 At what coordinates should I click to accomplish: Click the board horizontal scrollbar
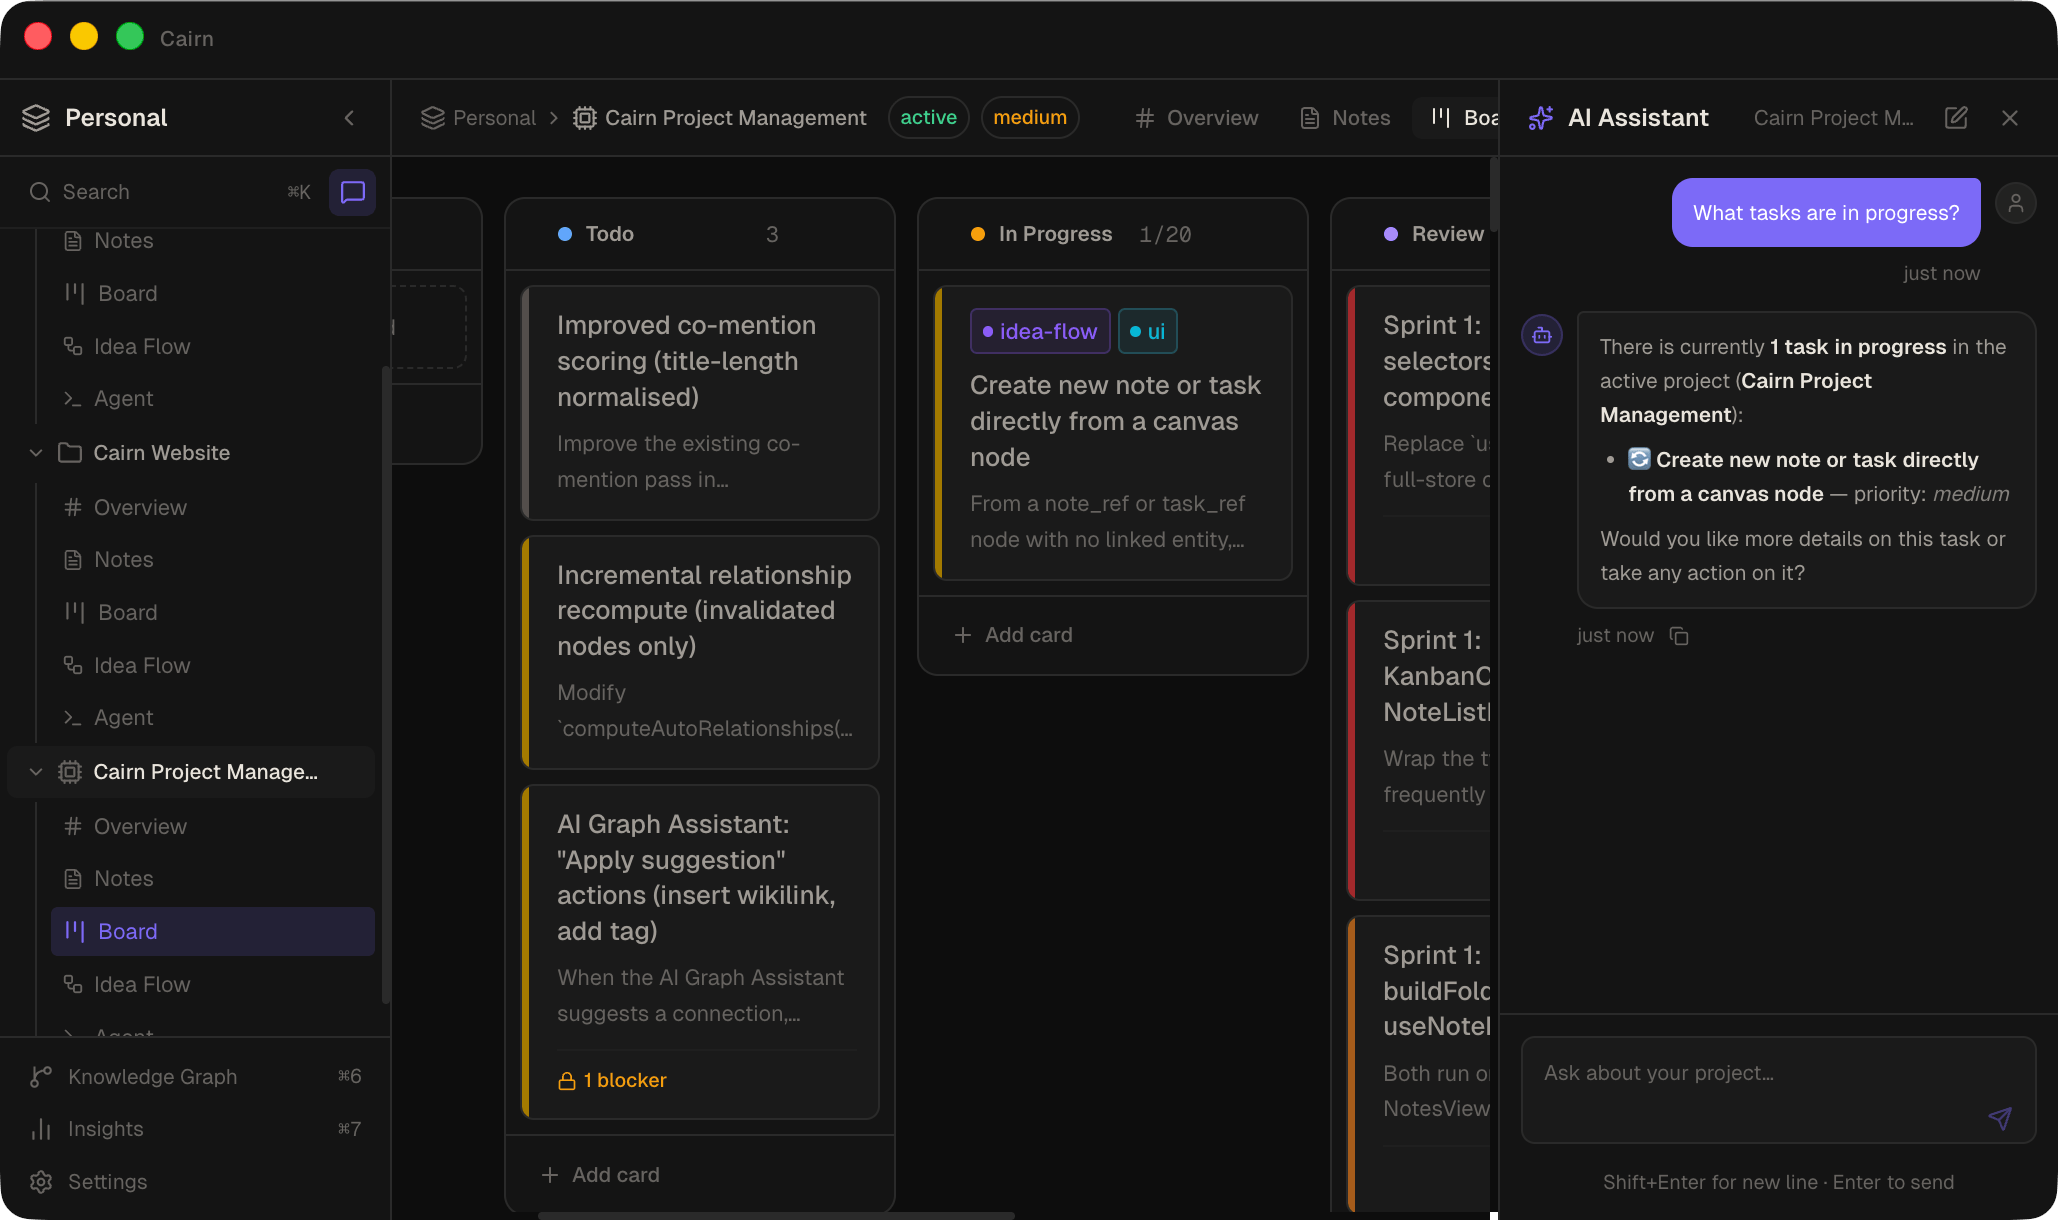(776, 1215)
